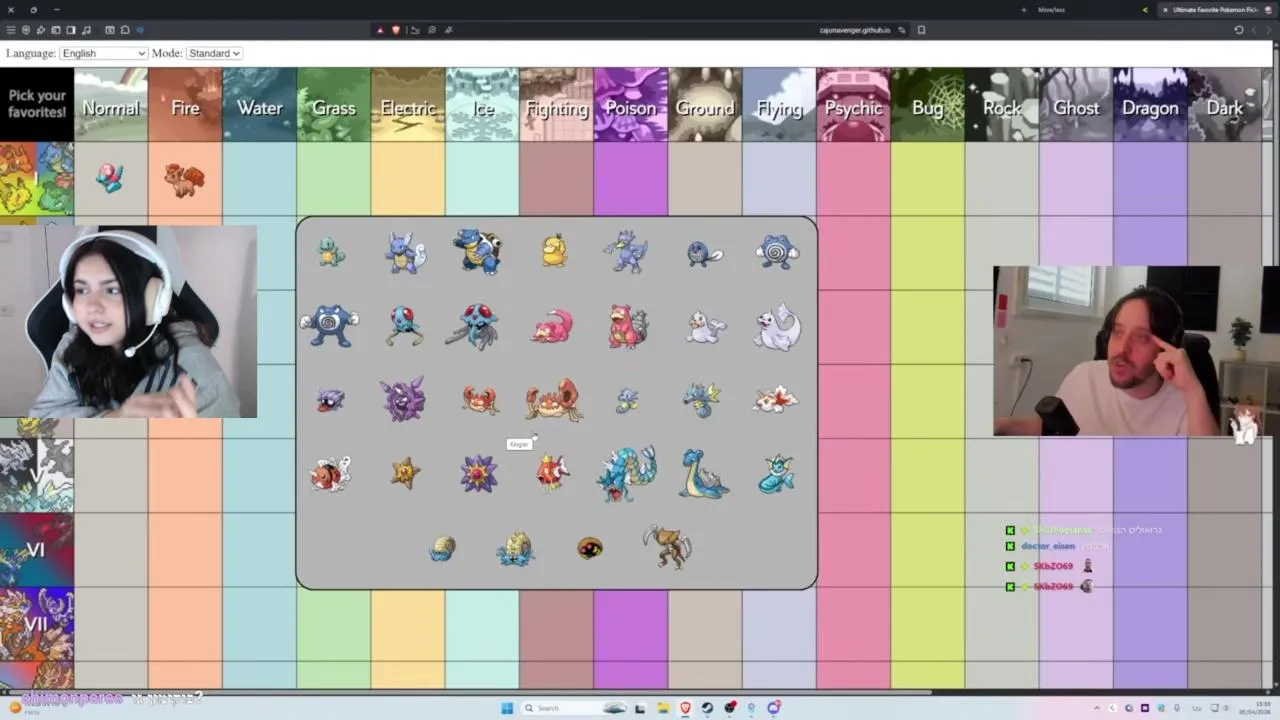Pick Poliwag sprite
The width and height of the screenshot is (1280, 720).
[x=703, y=253]
